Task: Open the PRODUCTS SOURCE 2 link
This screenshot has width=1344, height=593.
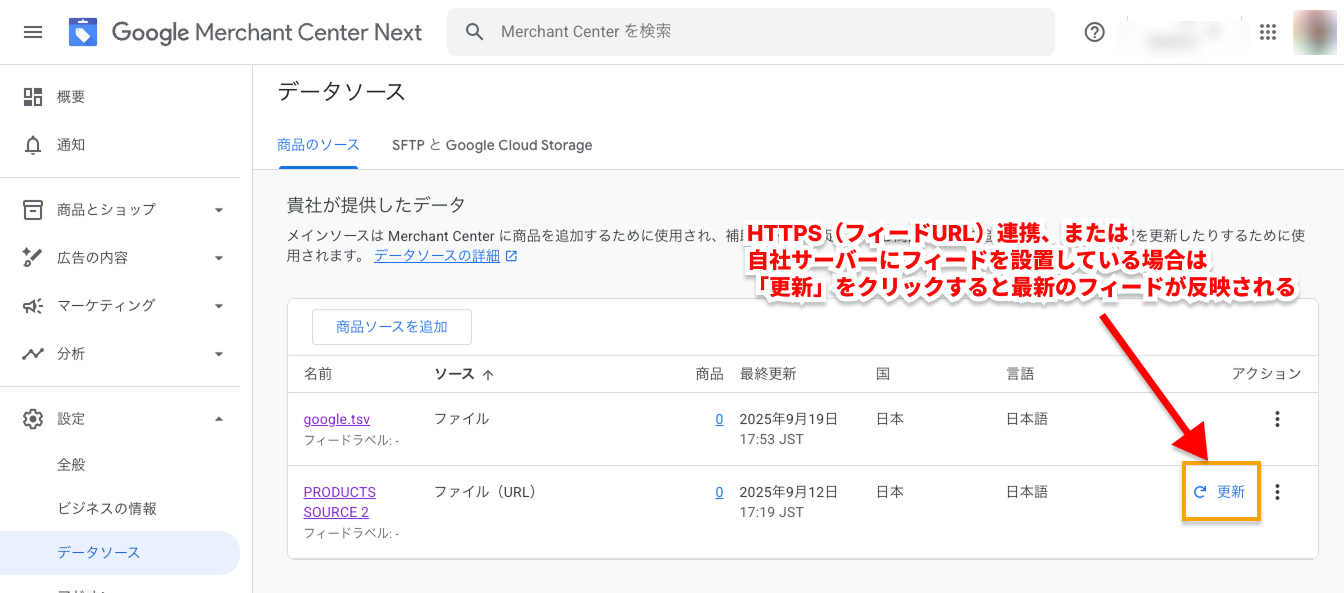Action: (340, 502)
